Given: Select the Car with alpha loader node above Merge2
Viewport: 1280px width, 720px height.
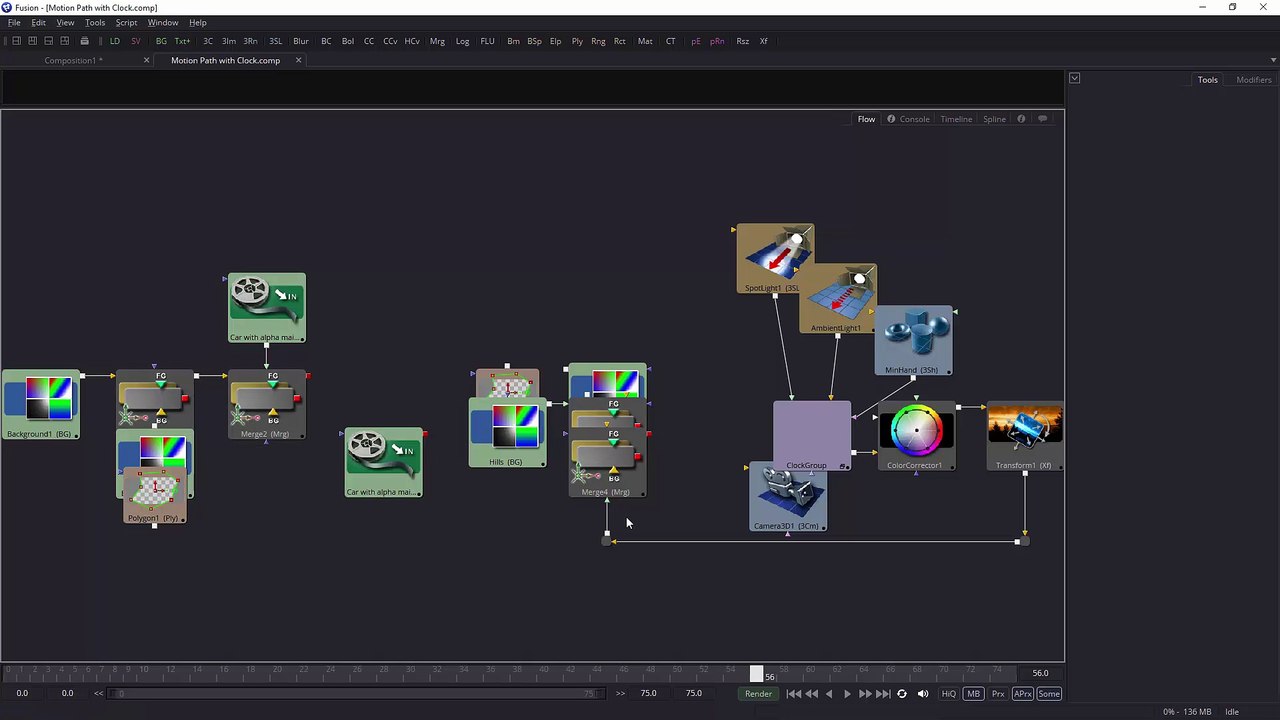Looking at the screenshot, I should point(267,308).
